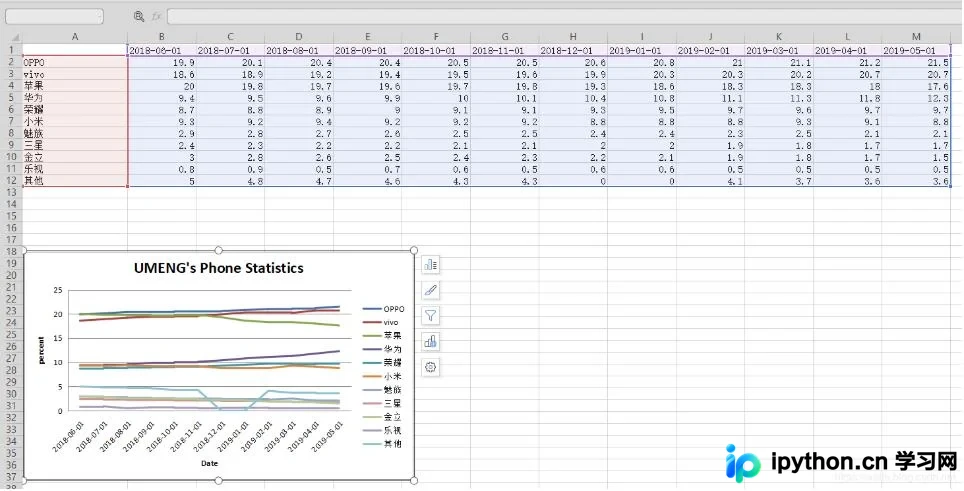Select 其他's 2019-02-01 value 4.1
Screen dimensions: 964x491
tap(711, 181)
